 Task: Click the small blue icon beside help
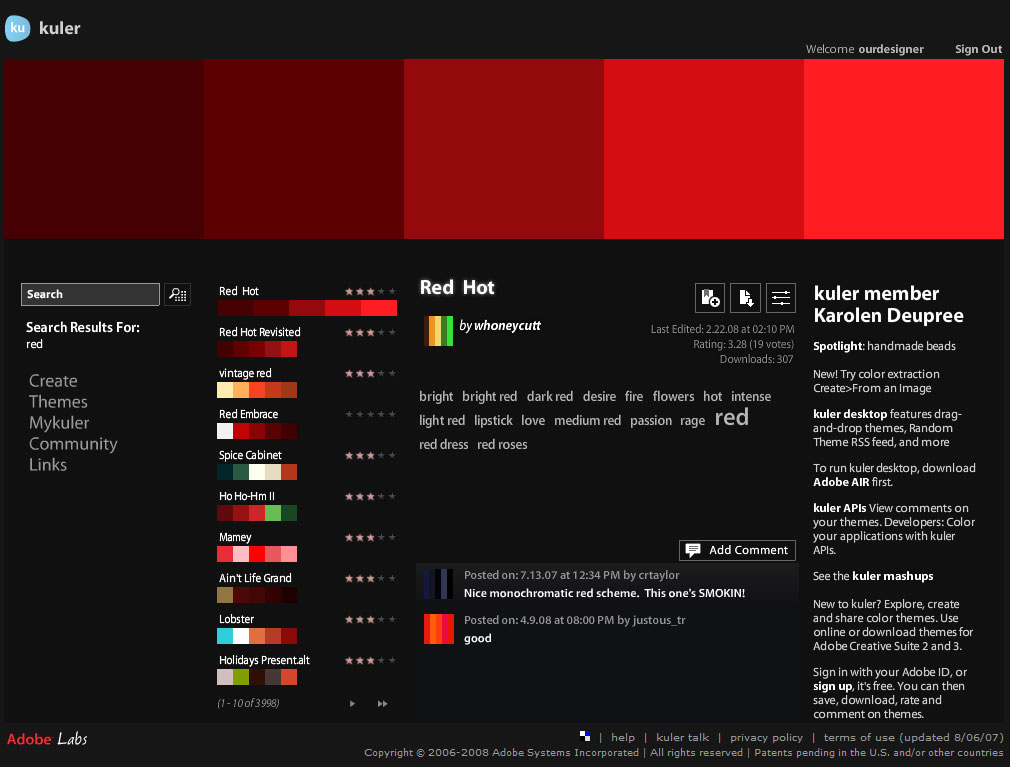[x=585, y=736]
